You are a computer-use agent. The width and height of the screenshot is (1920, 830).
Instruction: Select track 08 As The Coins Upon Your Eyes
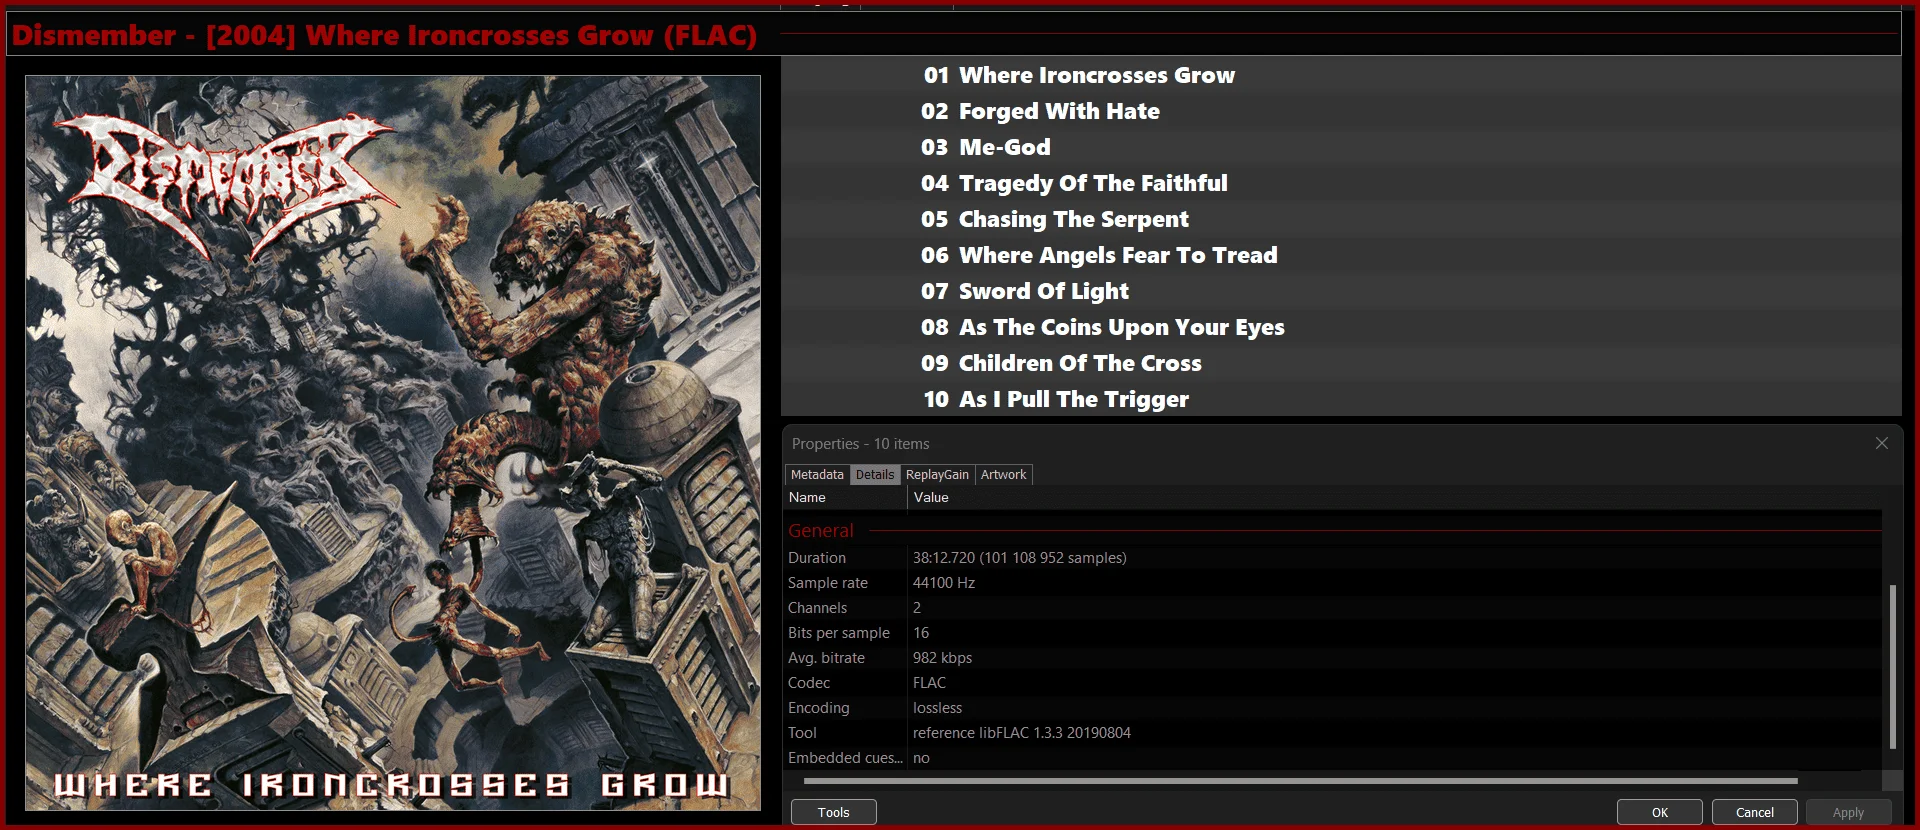point(1341,327)
